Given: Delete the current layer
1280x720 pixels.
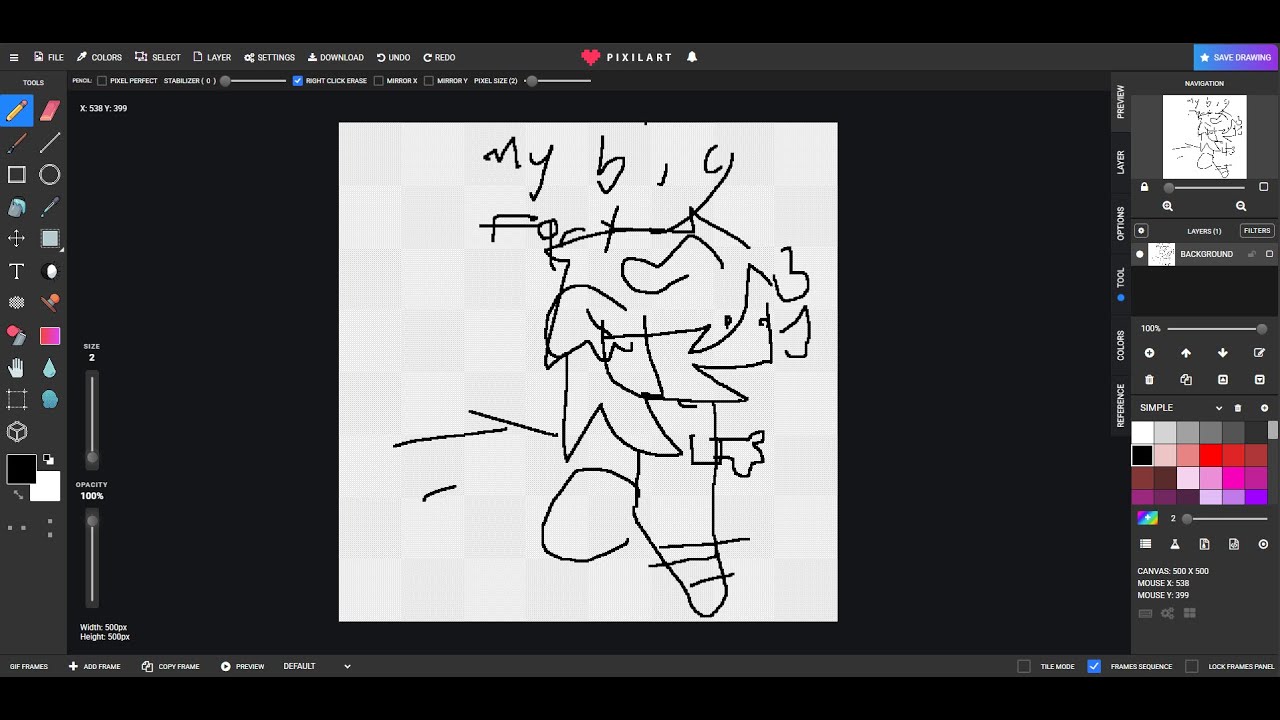Looking at the screenshot, I should click(1149, 380).
